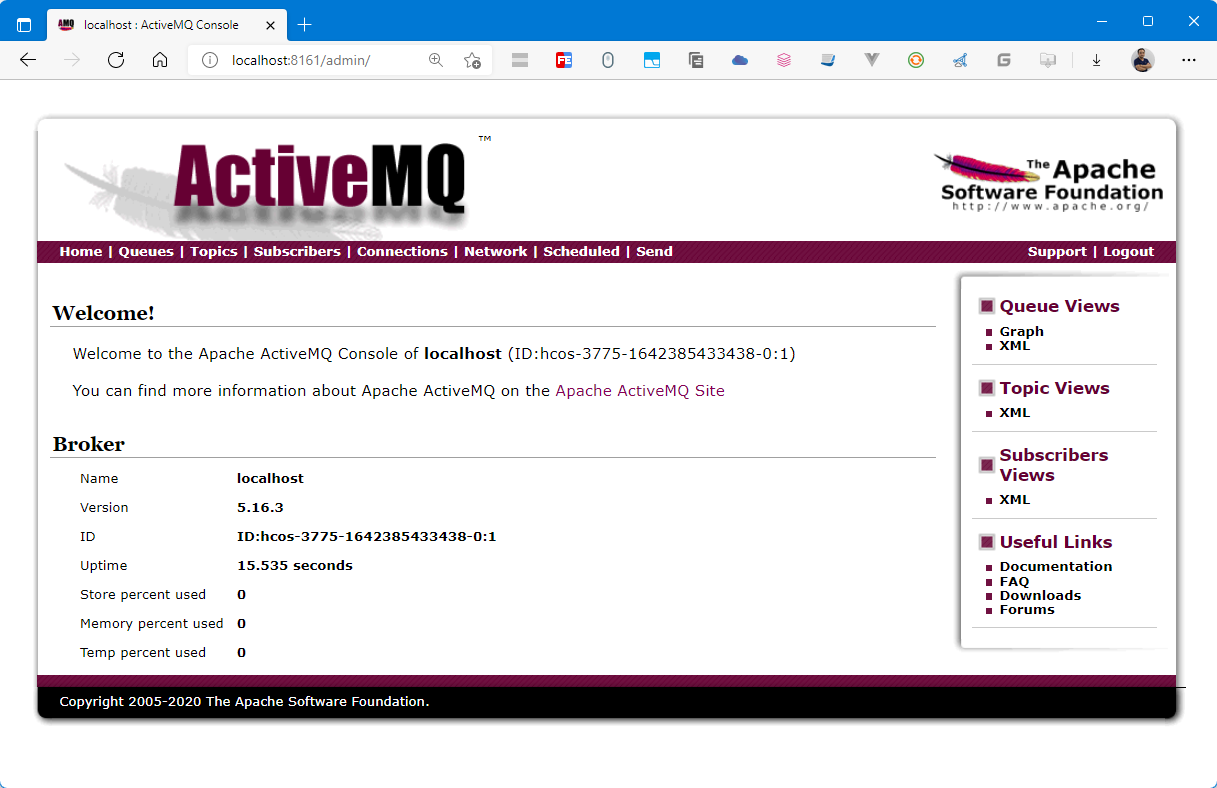The height and width of the screenshot is (788, 1217).
Task: Open Queue Views Graph link
Action: coord(1021,331)
